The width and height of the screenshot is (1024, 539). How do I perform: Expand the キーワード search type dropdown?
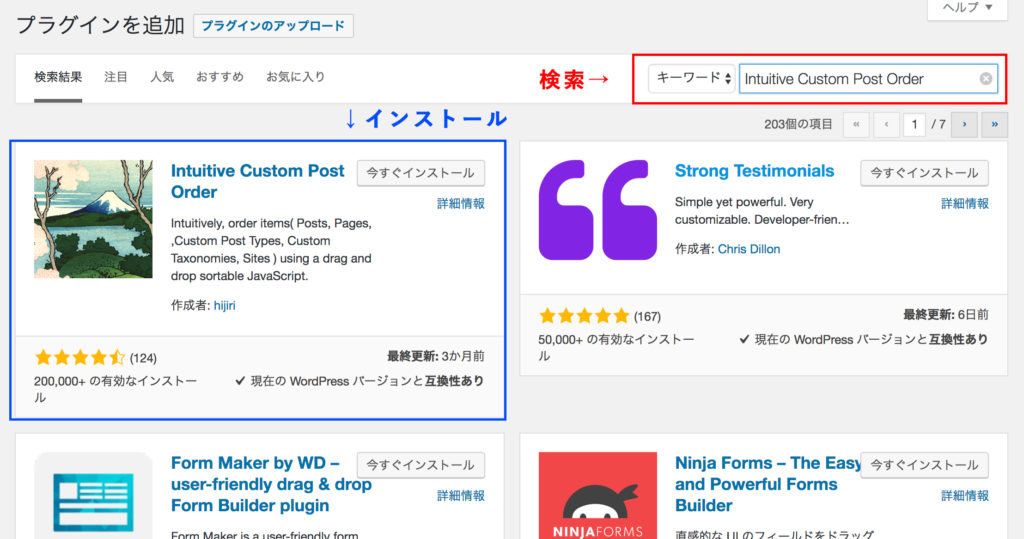click(692, 78)
